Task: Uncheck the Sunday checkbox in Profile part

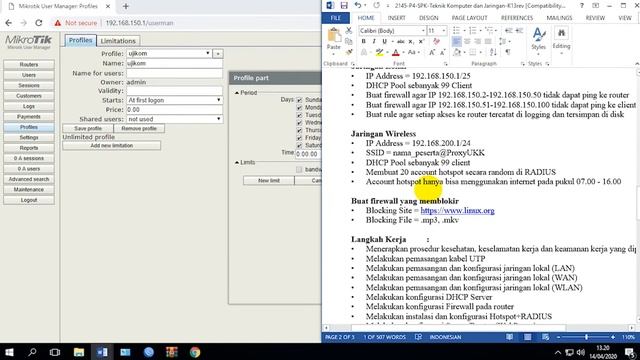Action: click(299, 100)
